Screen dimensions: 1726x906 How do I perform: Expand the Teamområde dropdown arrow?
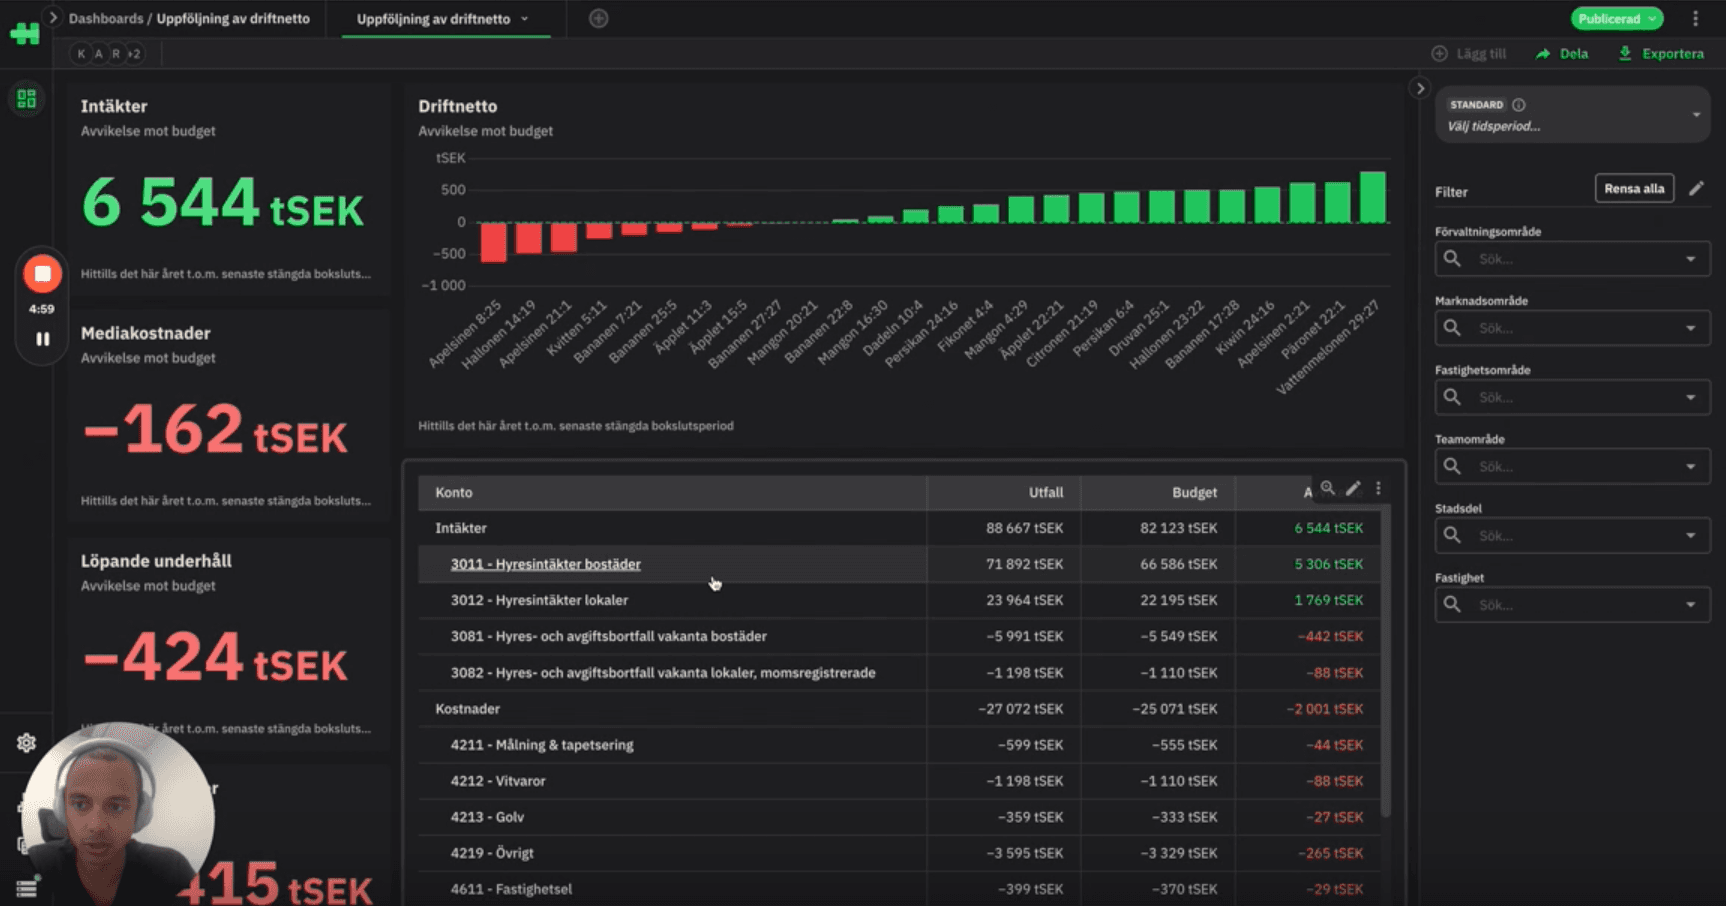(x=1691, y=466)
